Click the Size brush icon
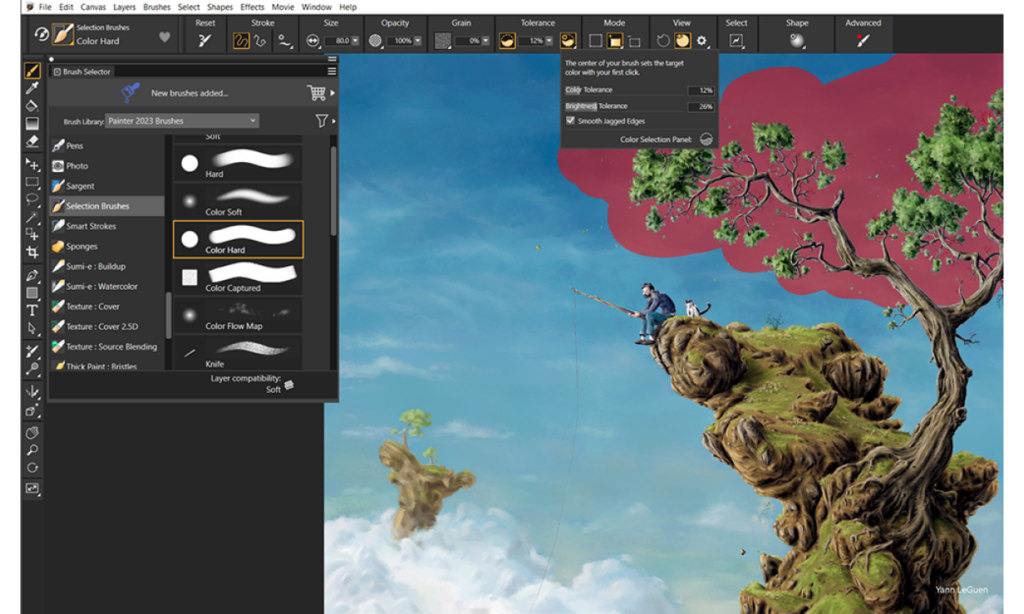This screenshot has height=614, width=1024. coord(313,40)
